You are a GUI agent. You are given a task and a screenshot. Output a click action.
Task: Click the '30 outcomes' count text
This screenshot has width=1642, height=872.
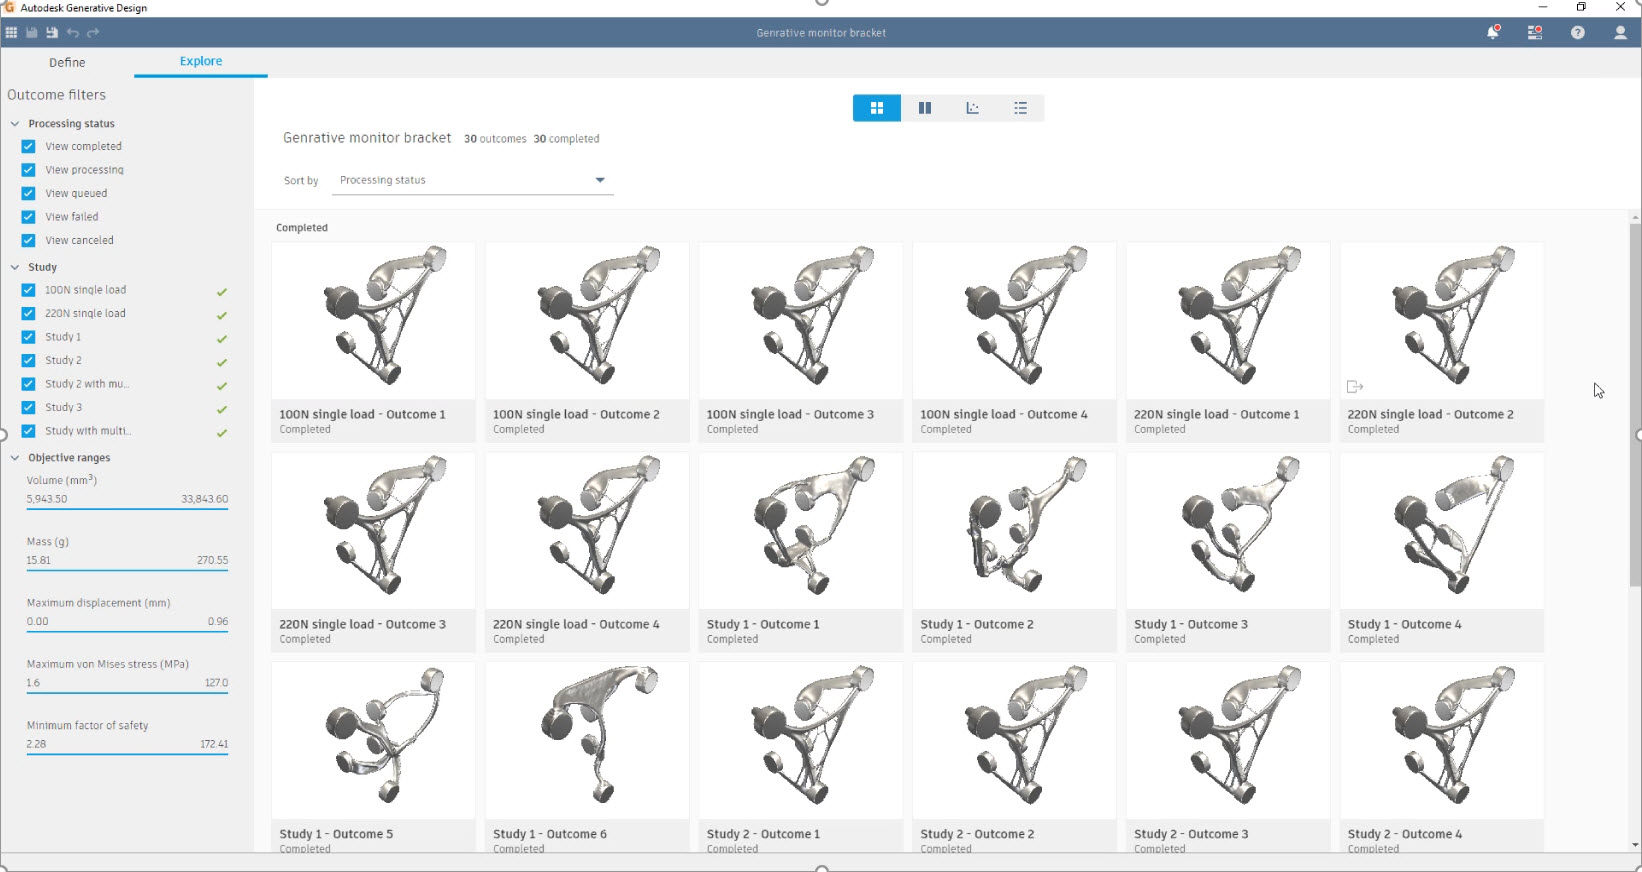click(495, 139)
